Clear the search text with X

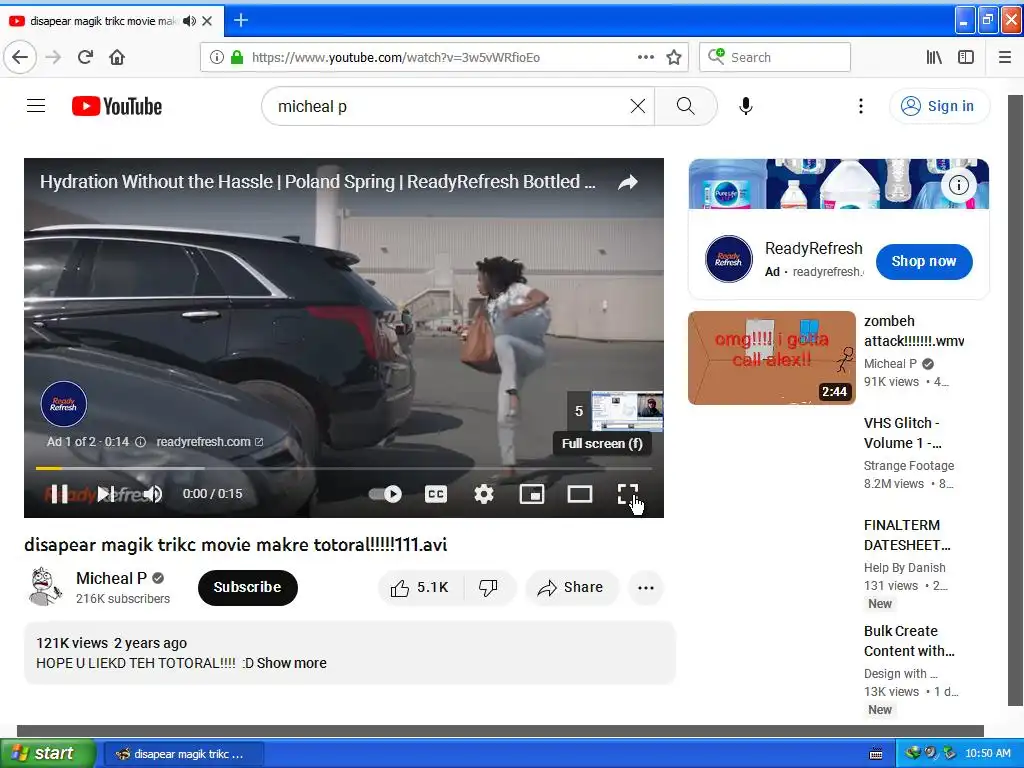point(638,106)
